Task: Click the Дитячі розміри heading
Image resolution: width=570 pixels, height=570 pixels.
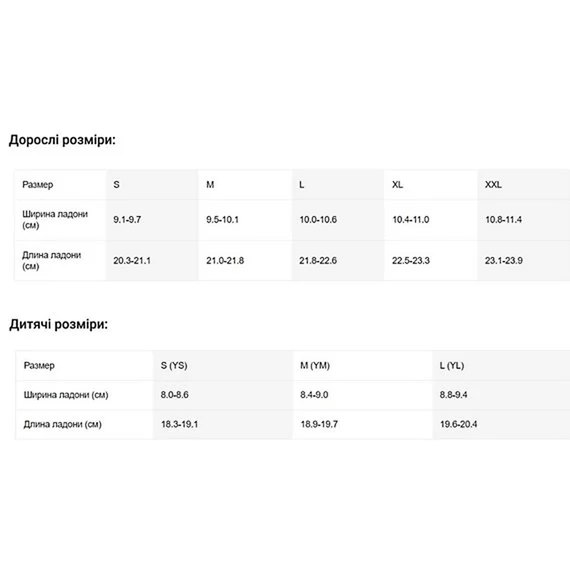Action: 59,324
